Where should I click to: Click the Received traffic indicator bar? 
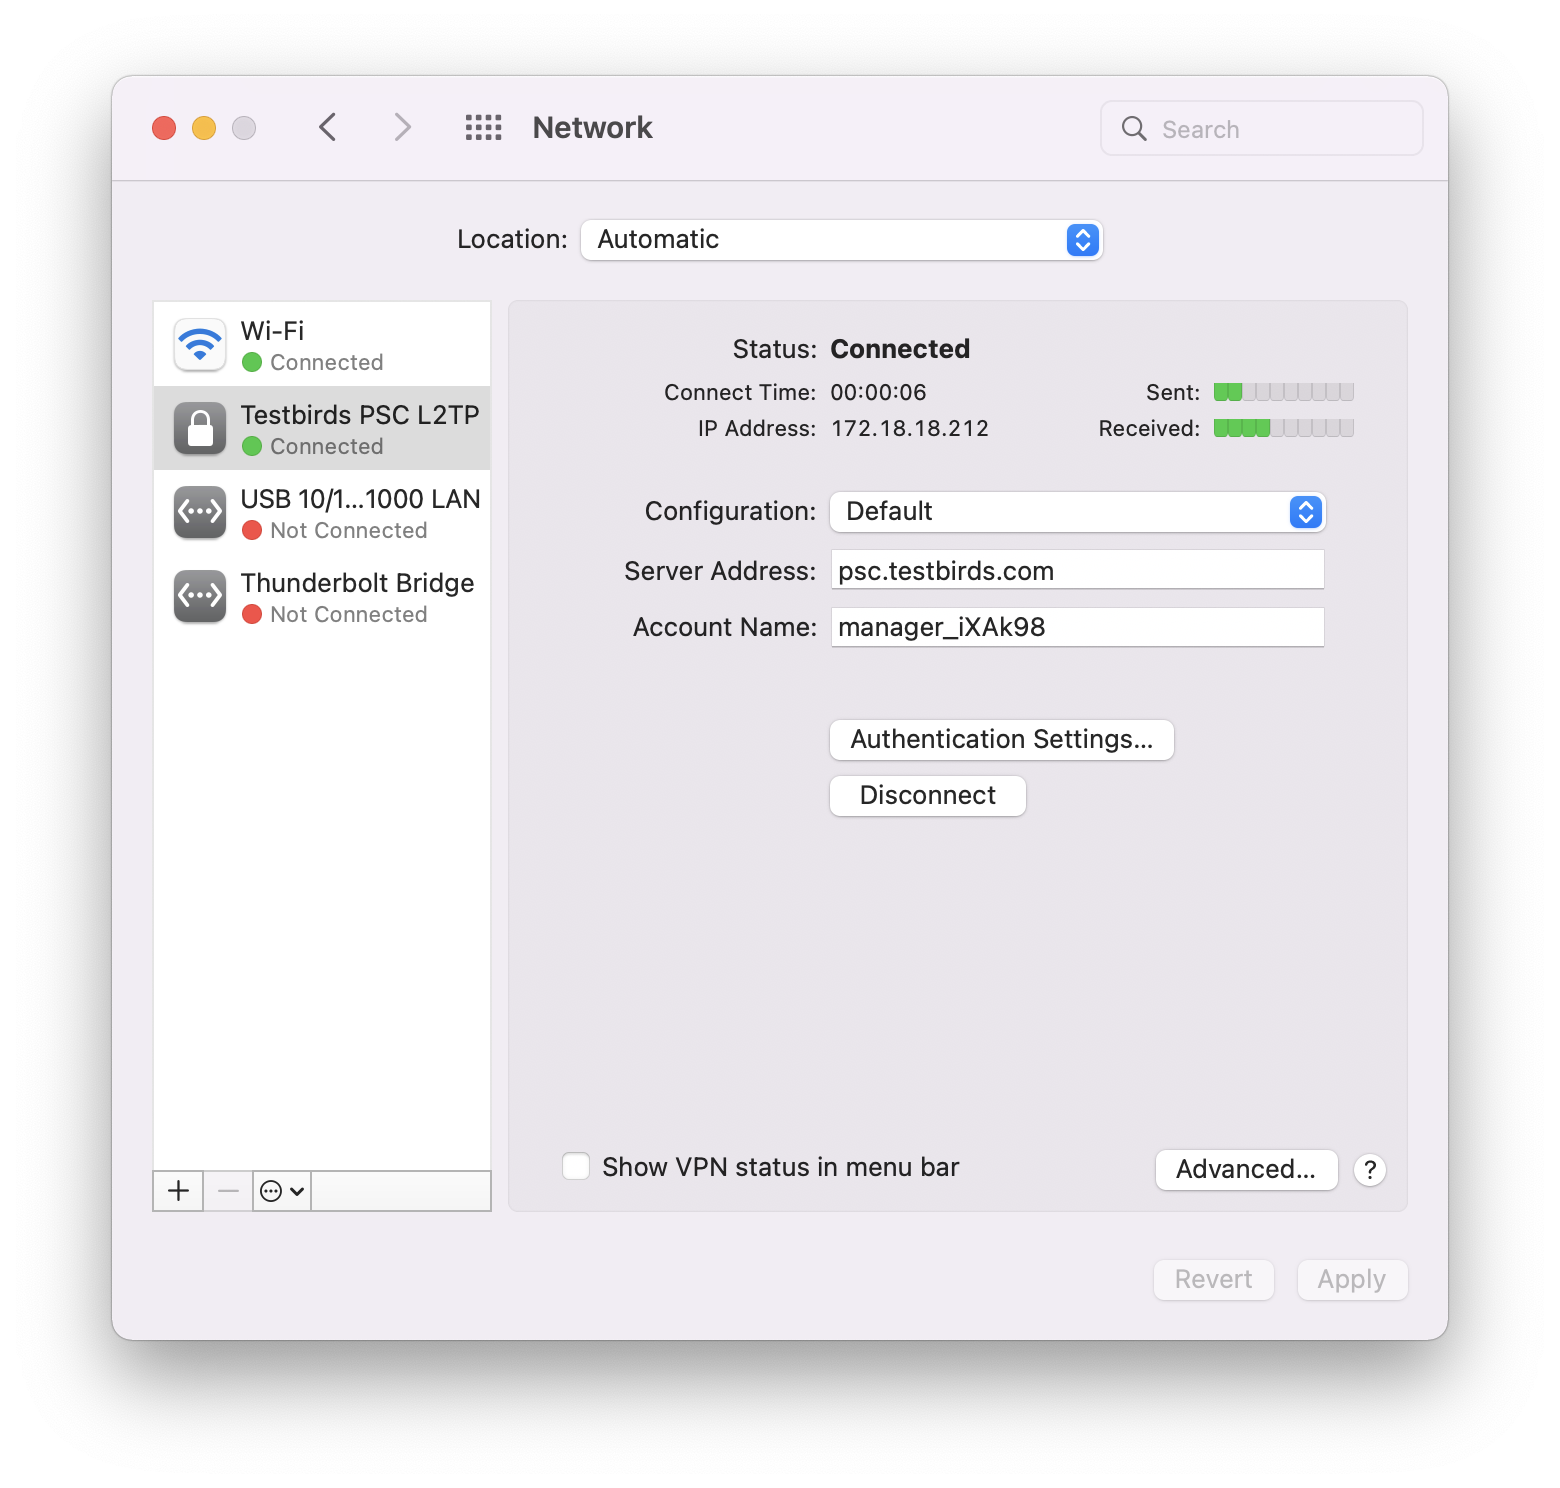(1283, 428)
